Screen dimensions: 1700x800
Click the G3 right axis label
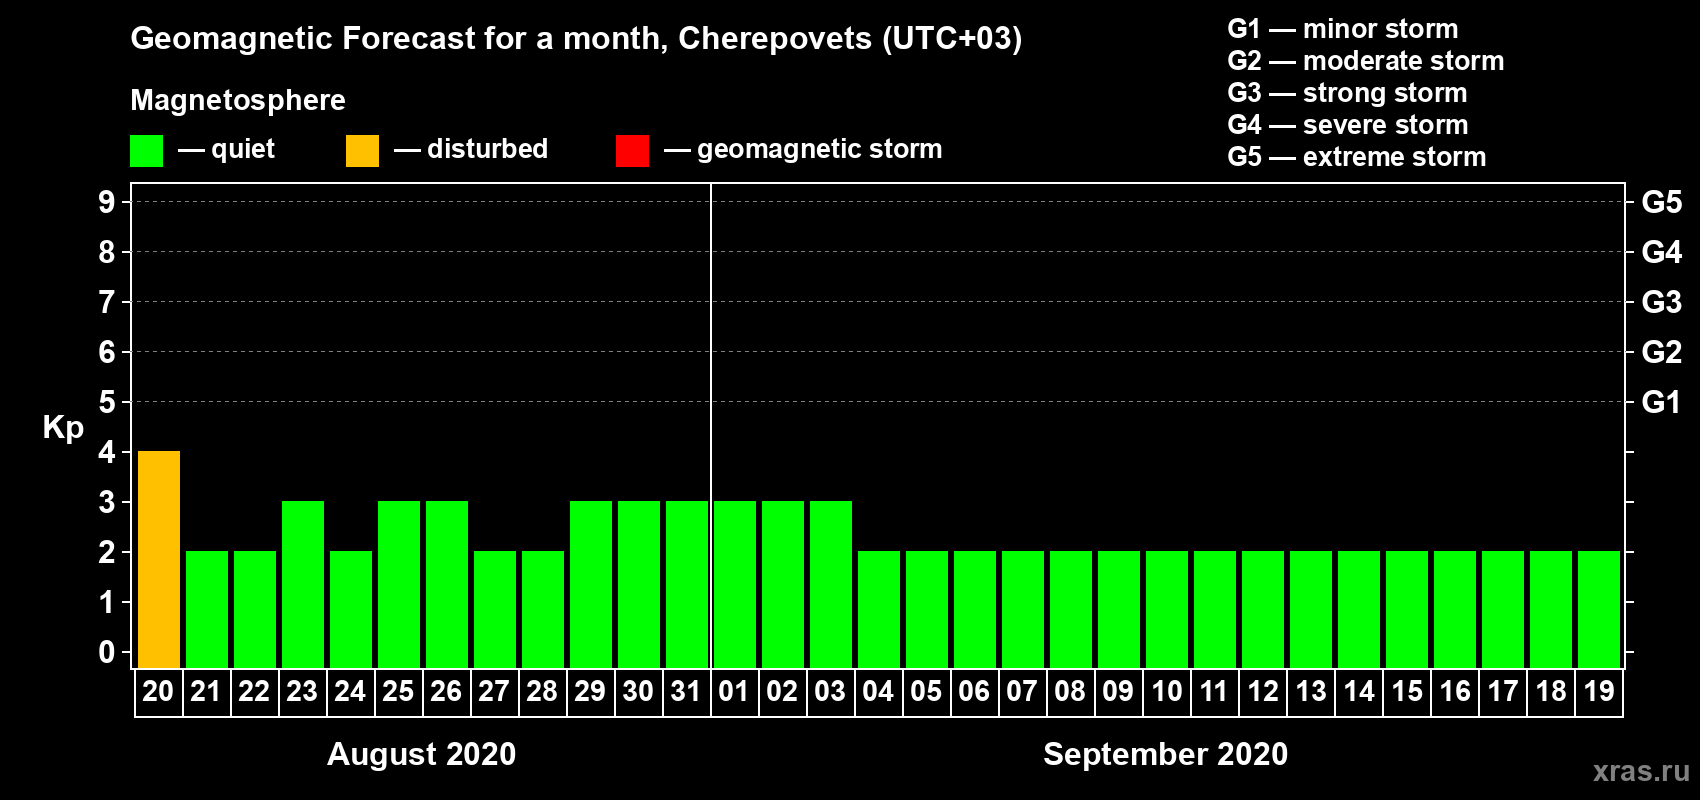tap(1662, 302)
